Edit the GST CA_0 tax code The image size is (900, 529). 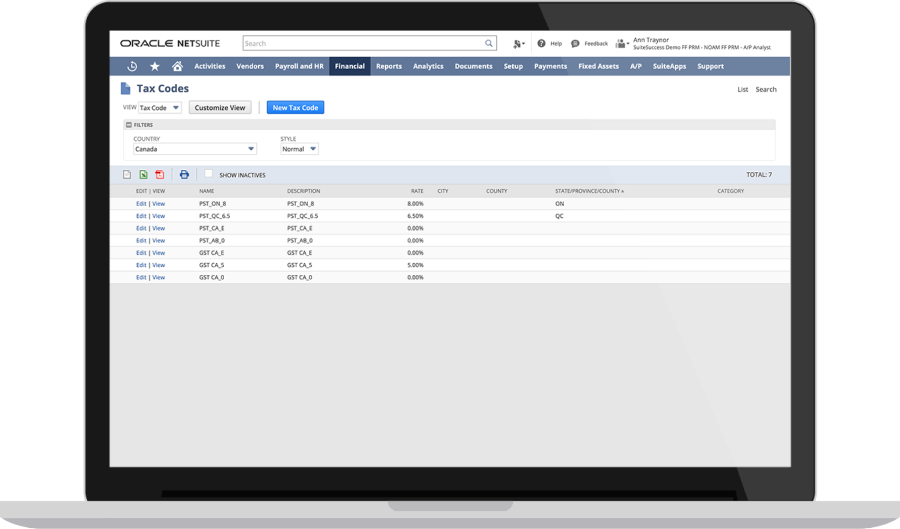(141, 277)
